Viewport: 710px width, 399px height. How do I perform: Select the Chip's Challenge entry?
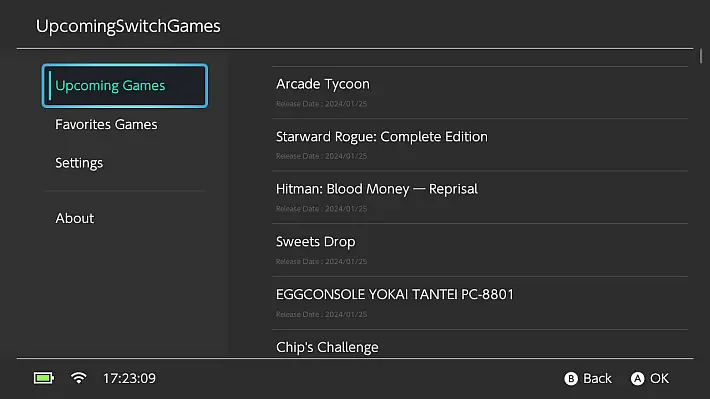[x=480, y=344]
